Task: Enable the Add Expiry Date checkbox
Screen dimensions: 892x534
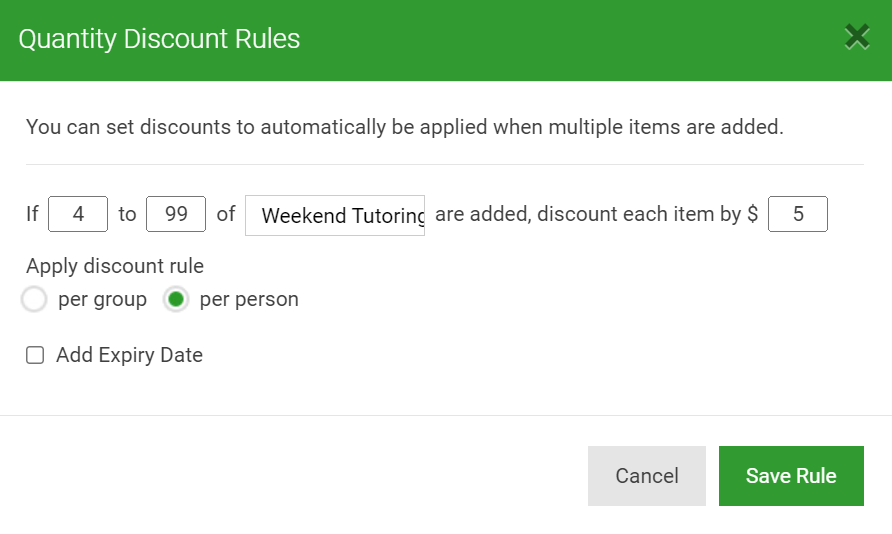Action: pos(35,355)
